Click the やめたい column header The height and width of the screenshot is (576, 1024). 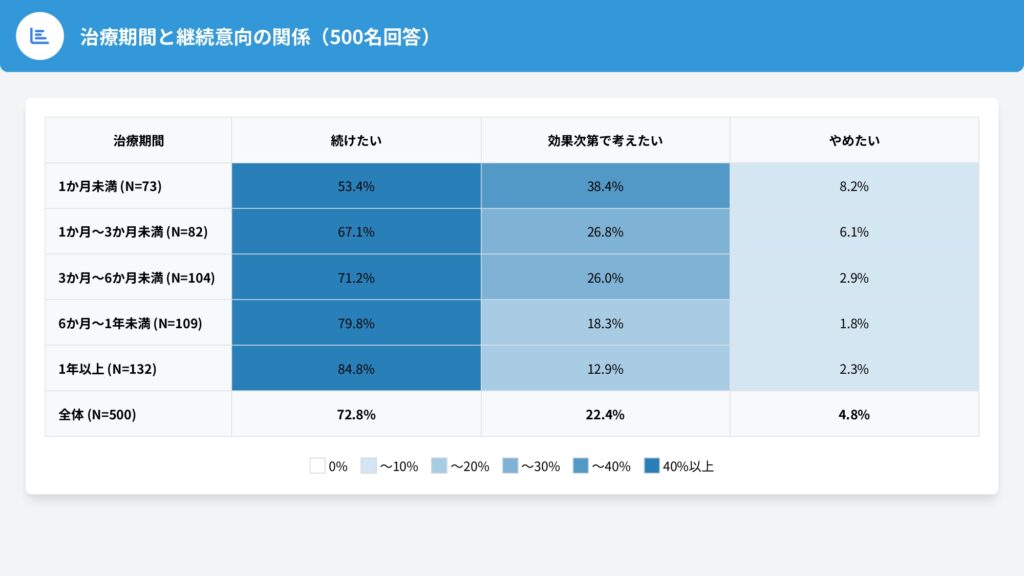(x=854, y=140)
